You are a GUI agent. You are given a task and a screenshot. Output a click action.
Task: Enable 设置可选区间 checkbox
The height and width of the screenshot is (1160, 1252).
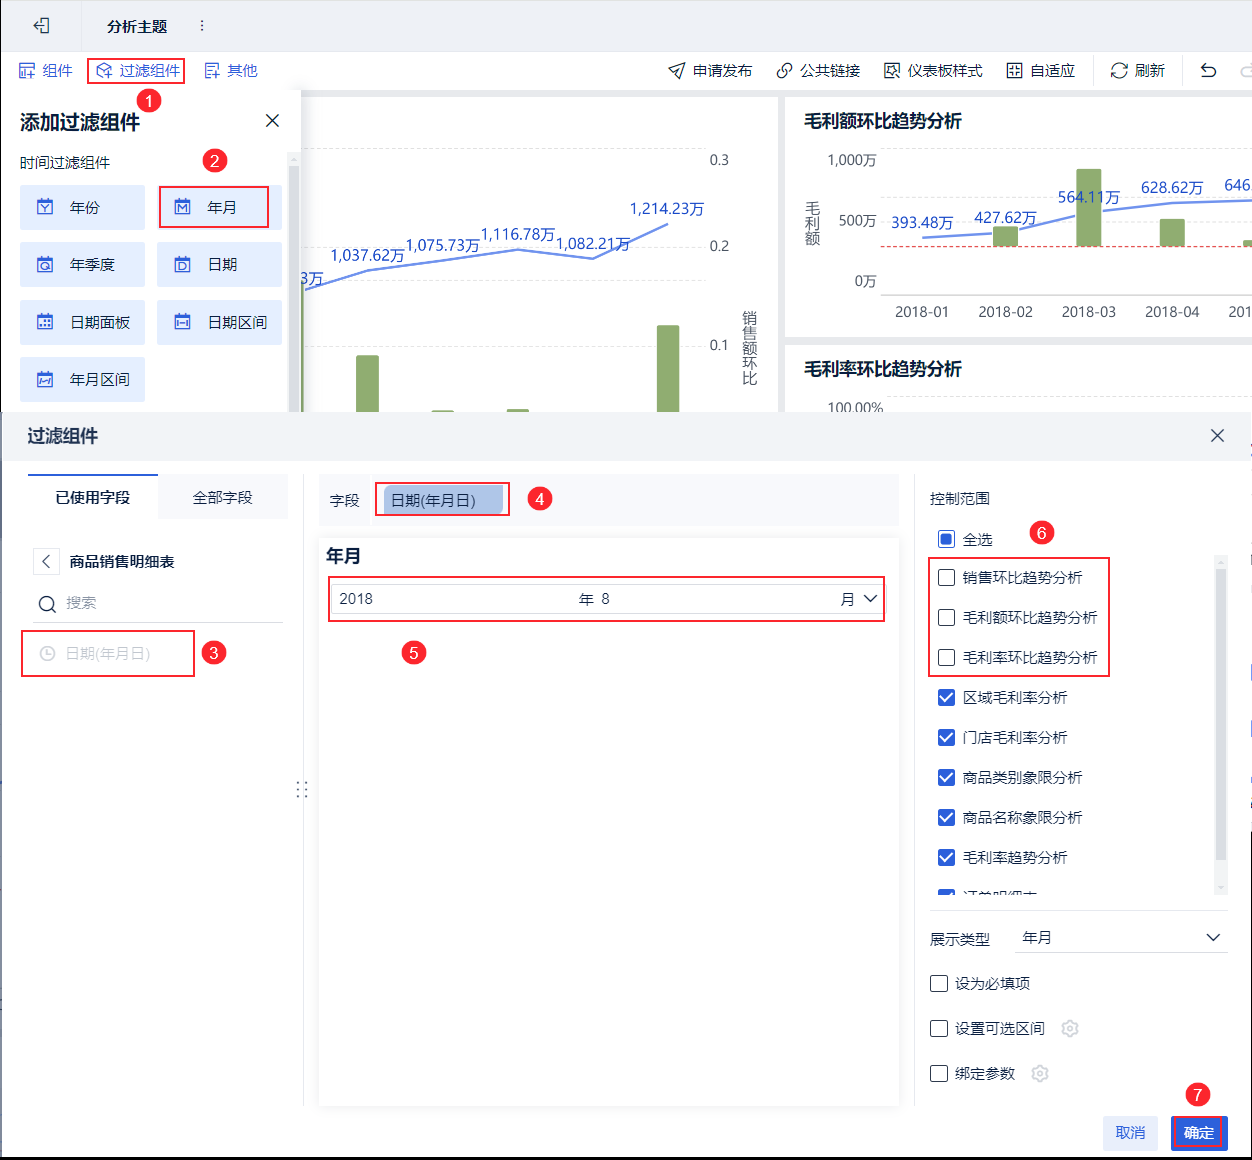[939, 1028]
